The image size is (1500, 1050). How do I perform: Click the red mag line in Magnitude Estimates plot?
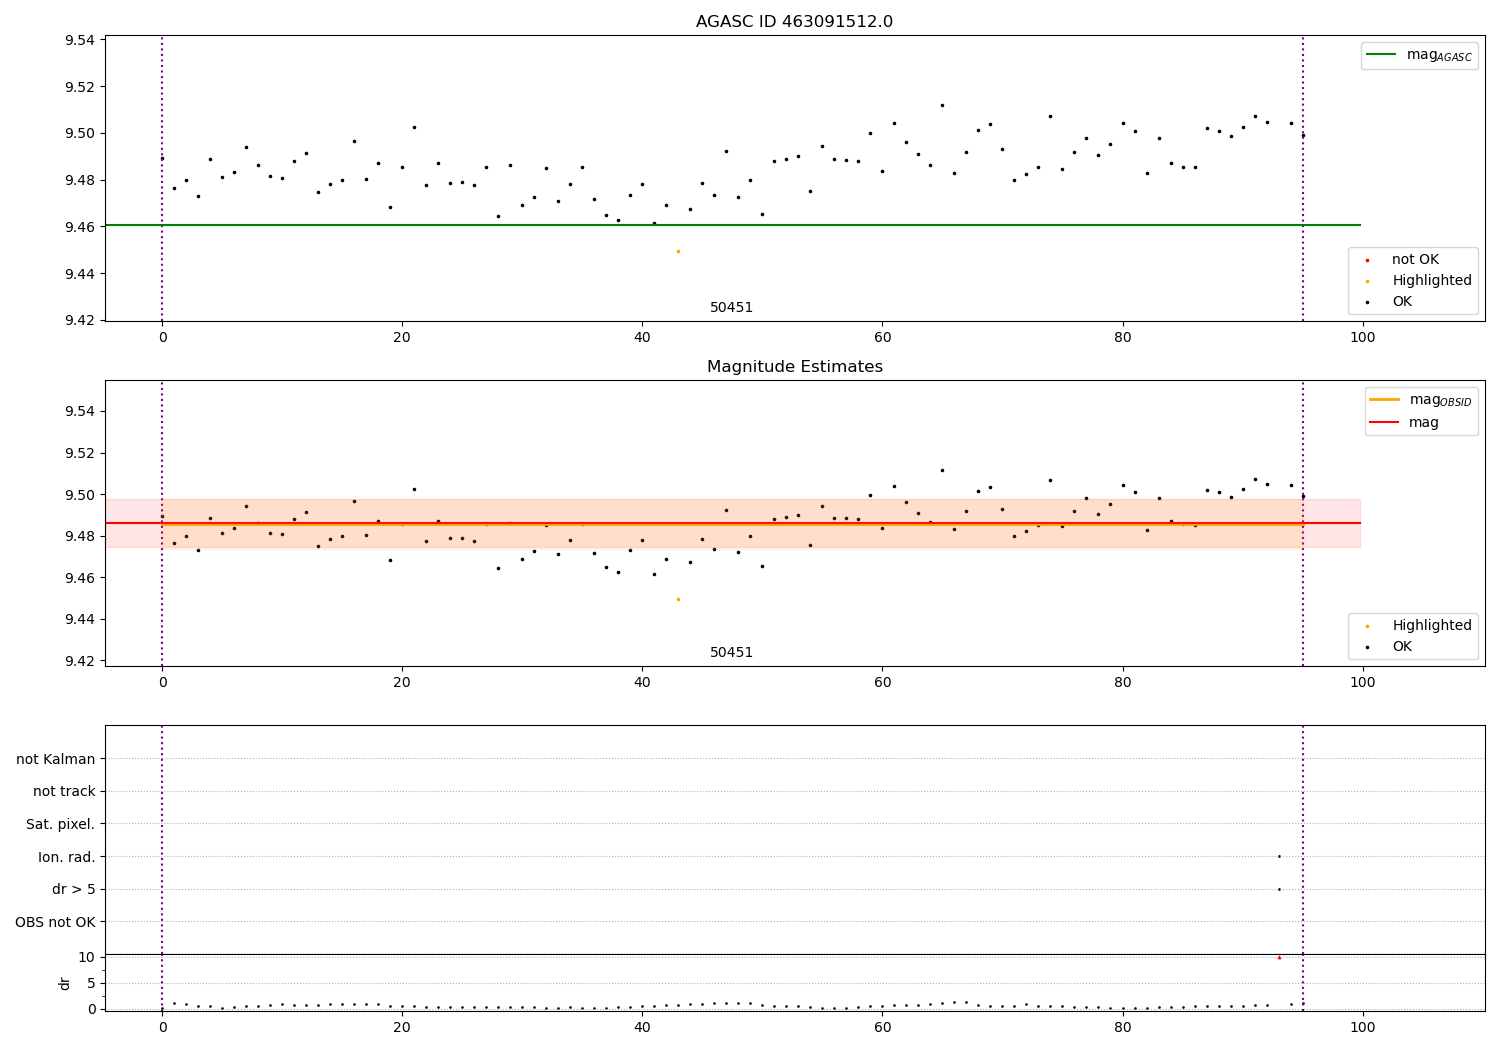pyautogui.click(x=732, y=523)
